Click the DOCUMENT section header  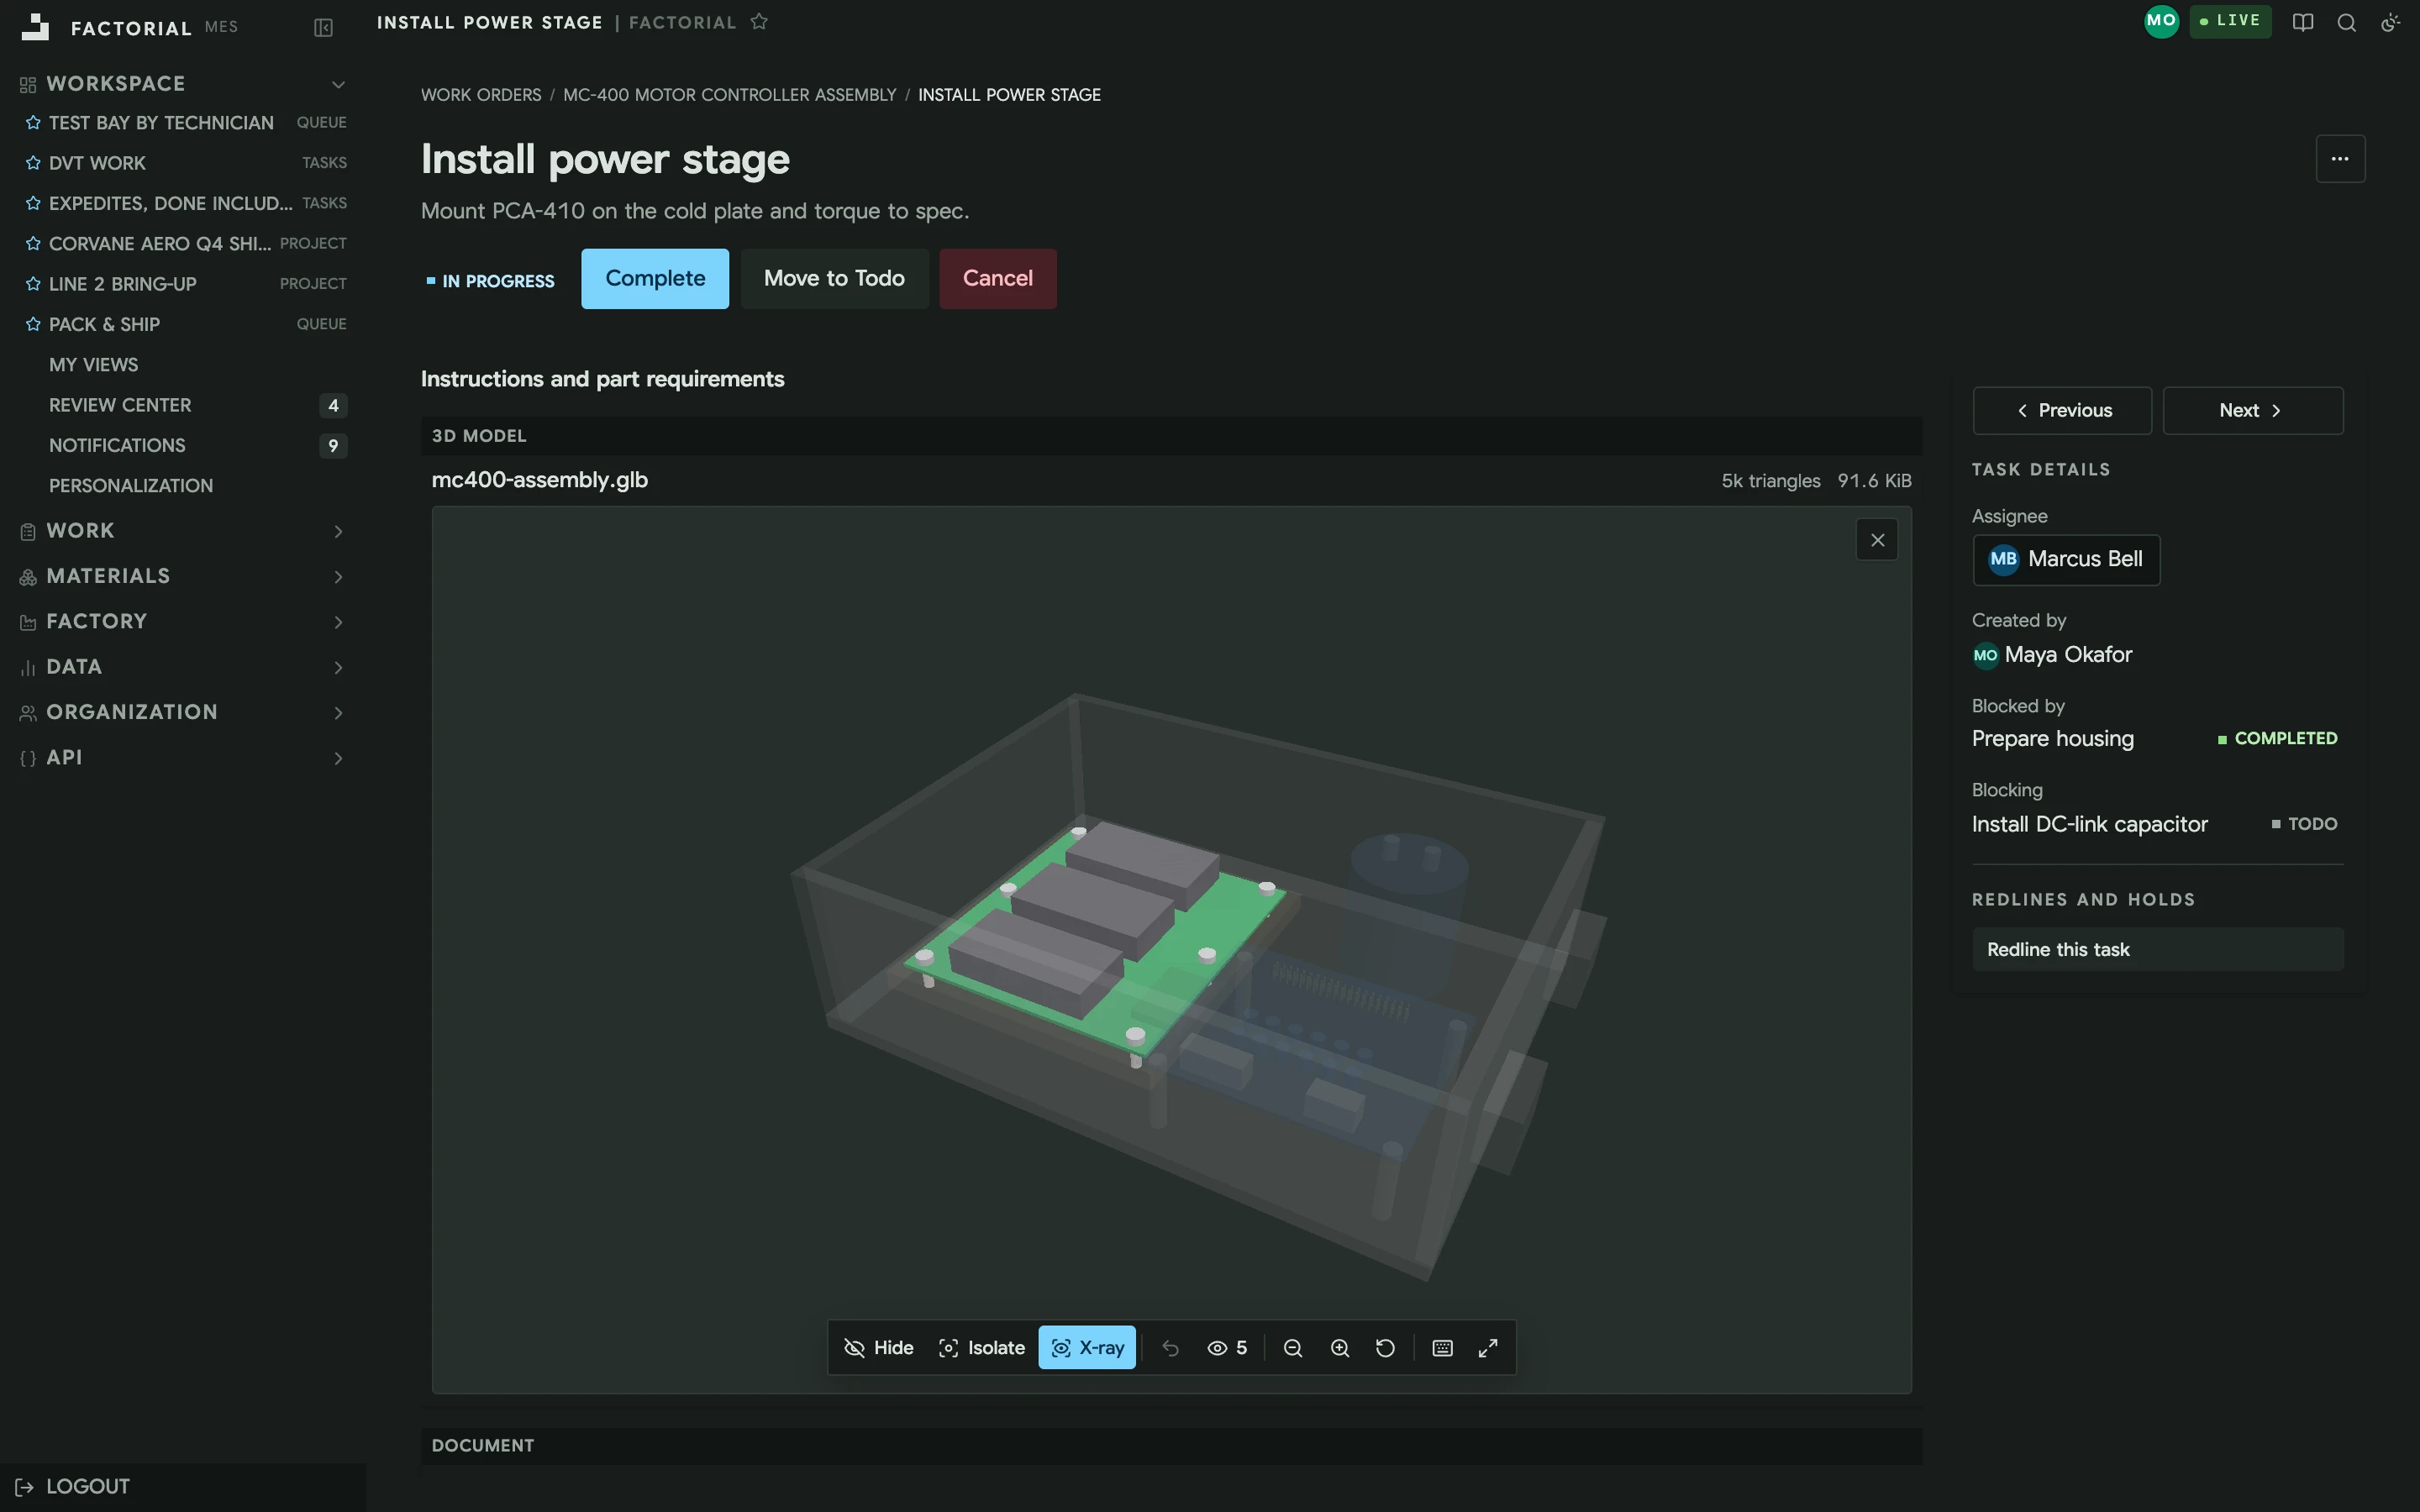pyautogui.click(x=483, y=1446)
